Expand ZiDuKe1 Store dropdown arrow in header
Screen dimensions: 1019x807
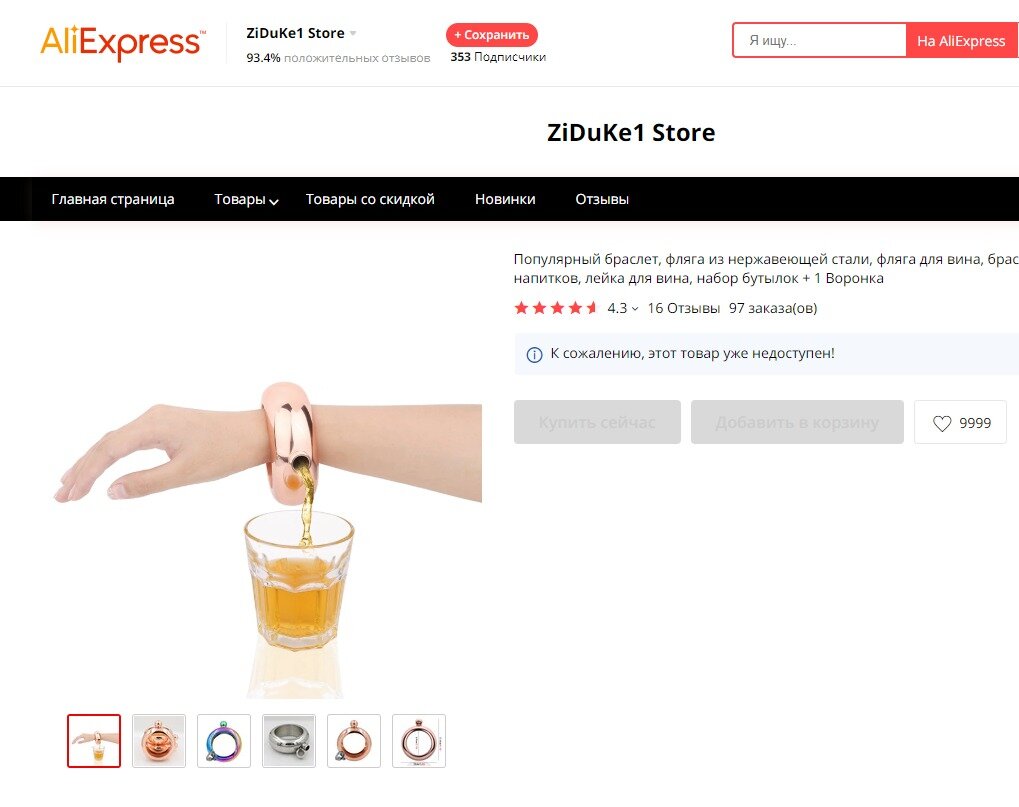[353, 33]
